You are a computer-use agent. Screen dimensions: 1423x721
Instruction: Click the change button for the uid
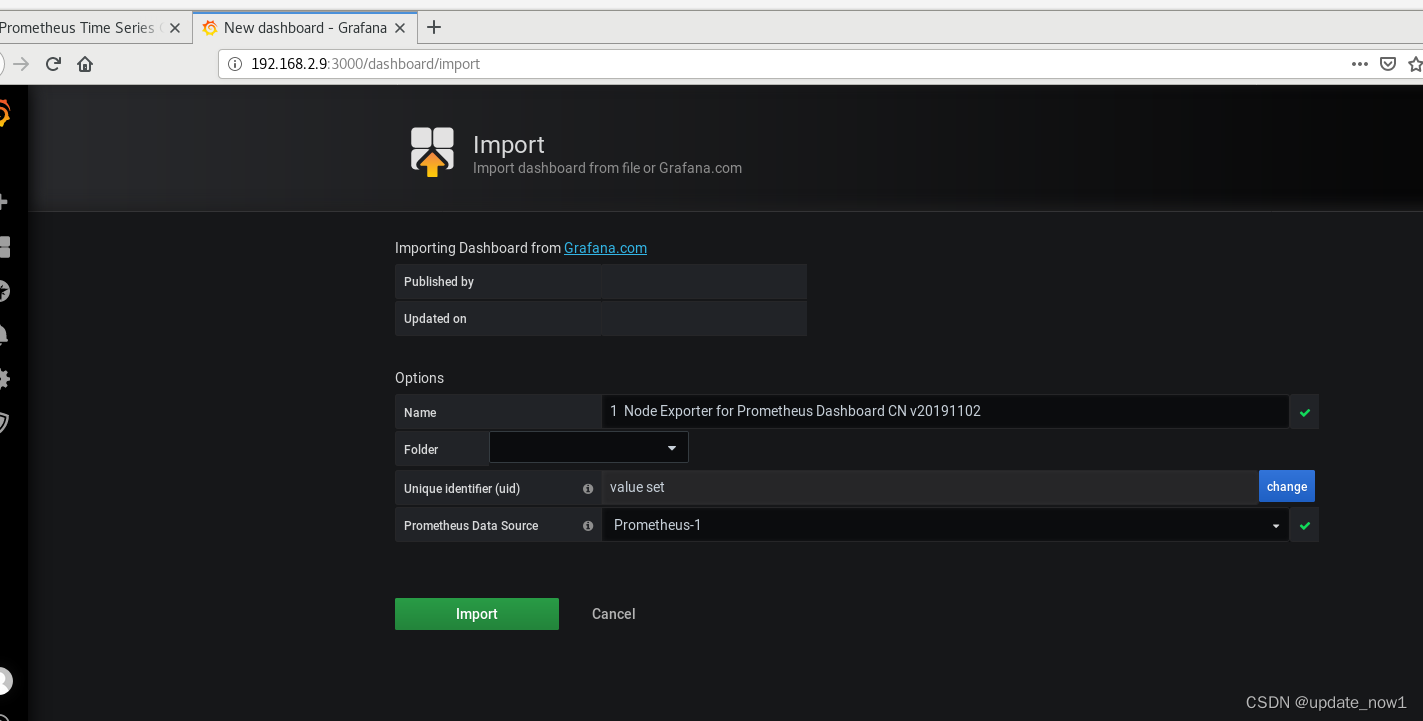[1287, 486]
